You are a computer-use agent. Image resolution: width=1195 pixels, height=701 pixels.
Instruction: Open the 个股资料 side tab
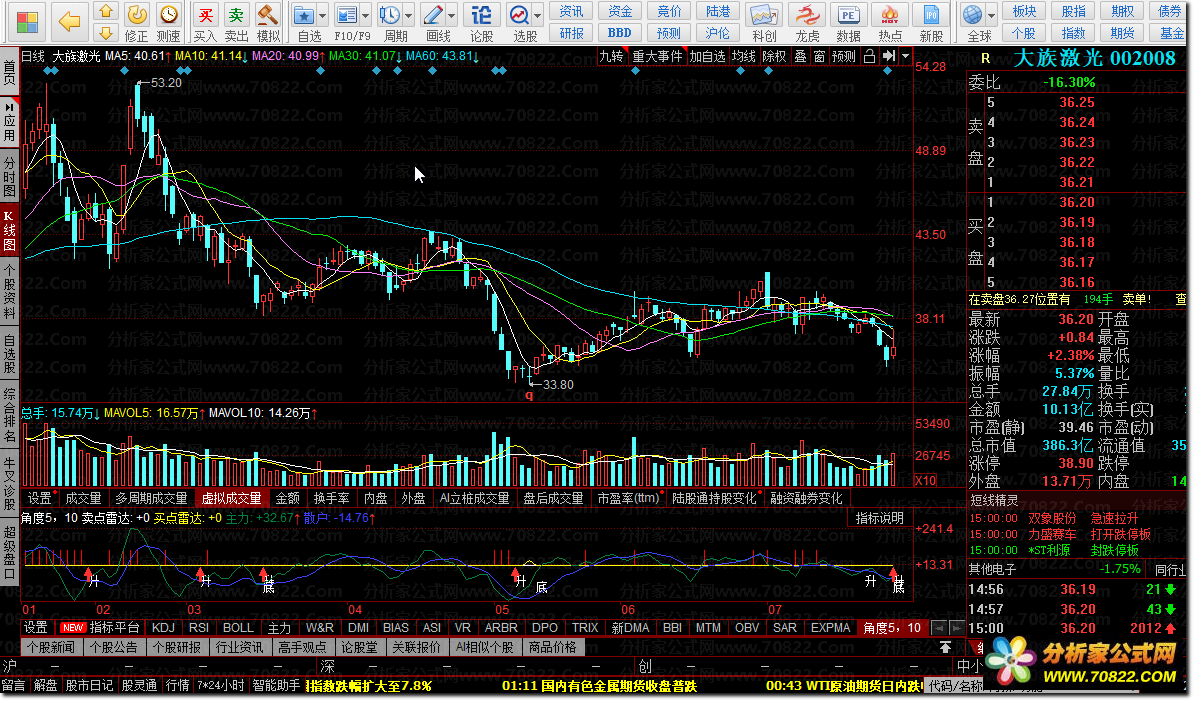tap(9, 292)
